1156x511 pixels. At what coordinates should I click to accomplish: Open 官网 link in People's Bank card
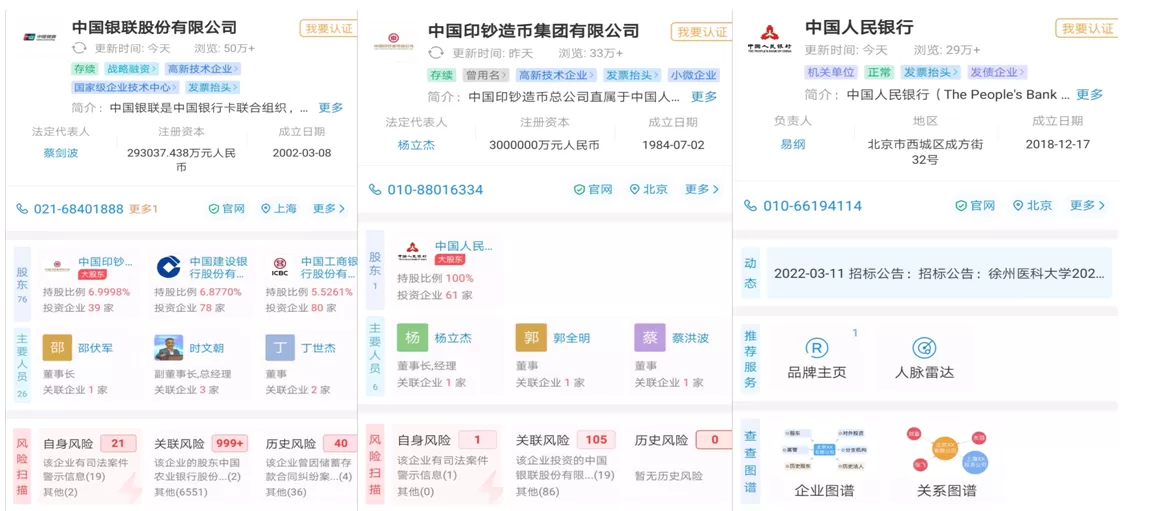point(975,205)
